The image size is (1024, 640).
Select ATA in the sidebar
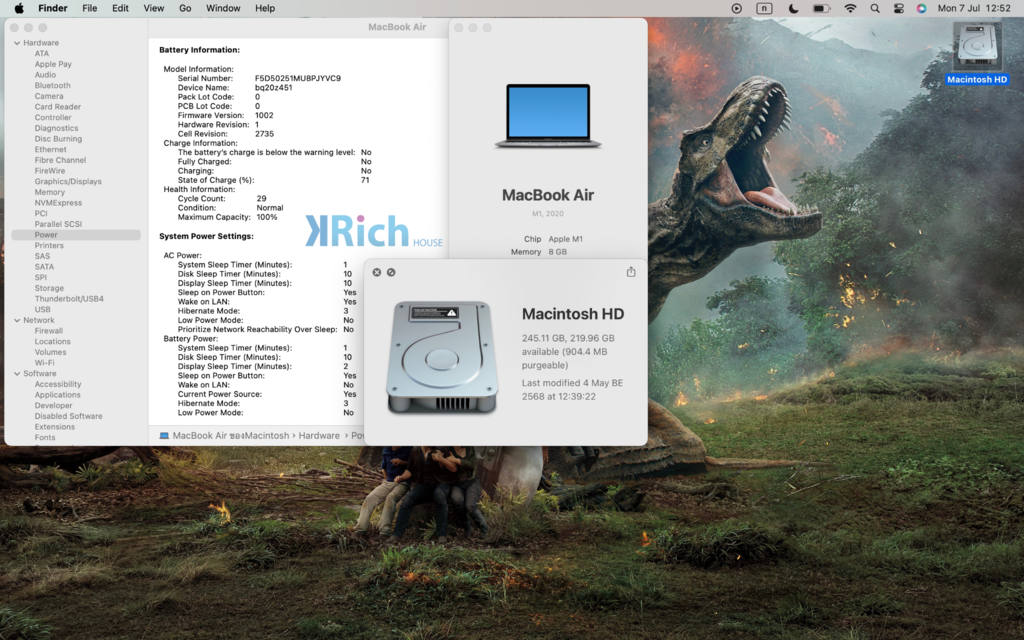click(x=42, y=54)
